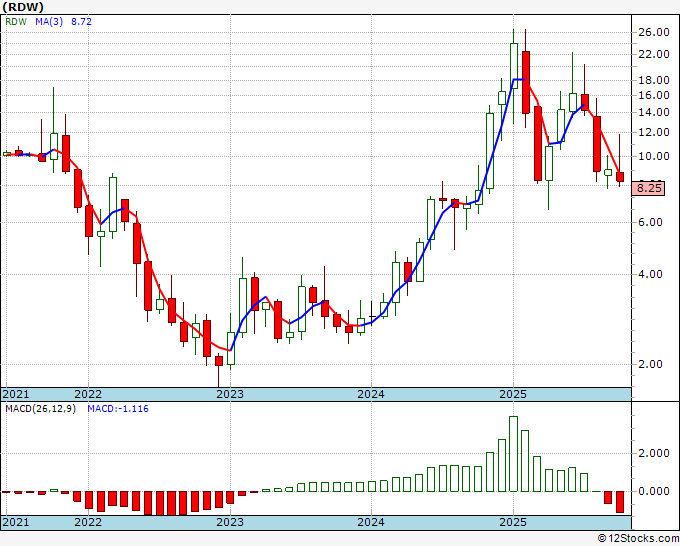
Task: Click 2022 on the MACD panel timeline
Action: click(88, 522)
